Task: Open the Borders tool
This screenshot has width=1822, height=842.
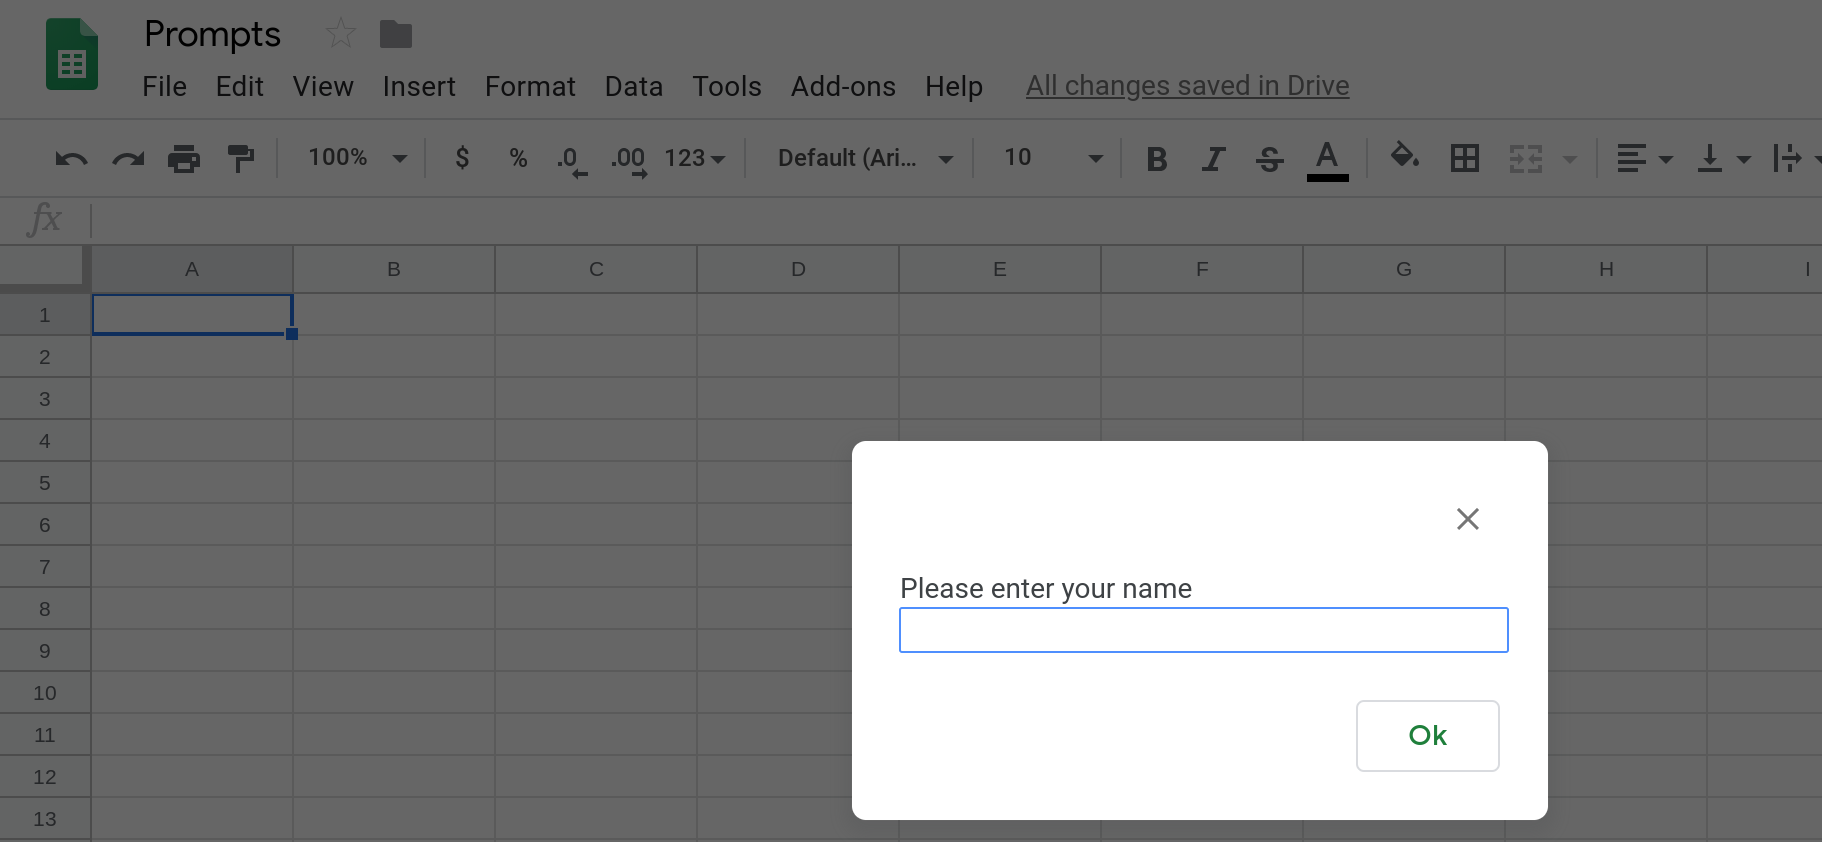Action: tap(1465, 158)
